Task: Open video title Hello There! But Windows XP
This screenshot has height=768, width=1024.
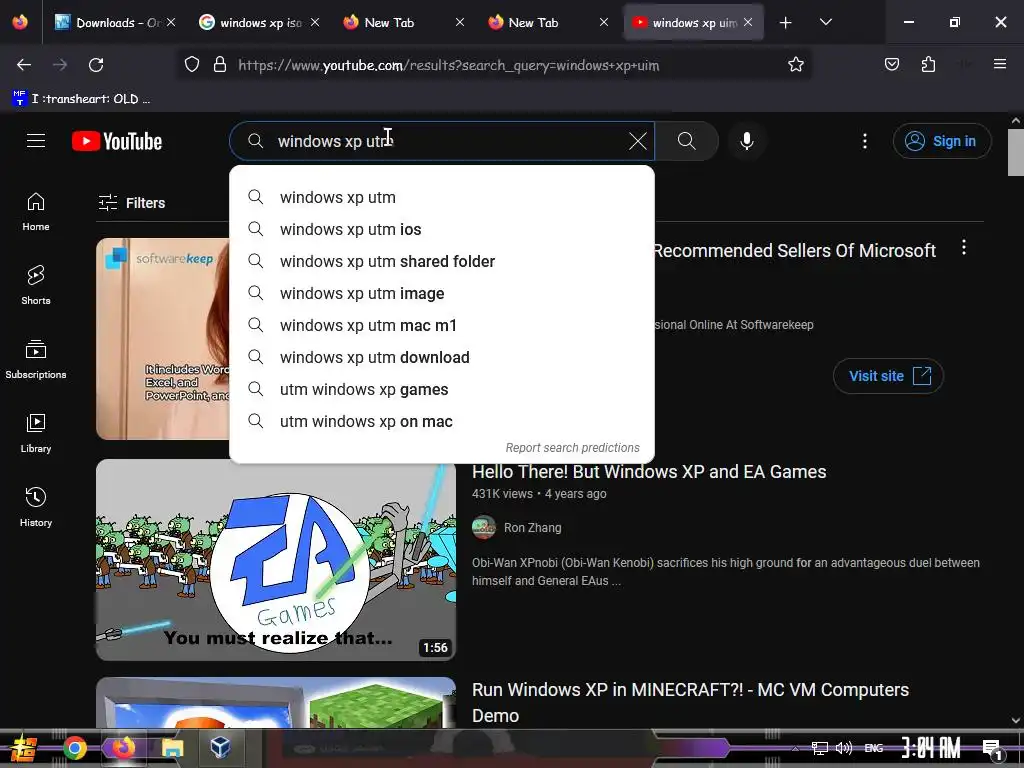Action: (x=649, y=472)
